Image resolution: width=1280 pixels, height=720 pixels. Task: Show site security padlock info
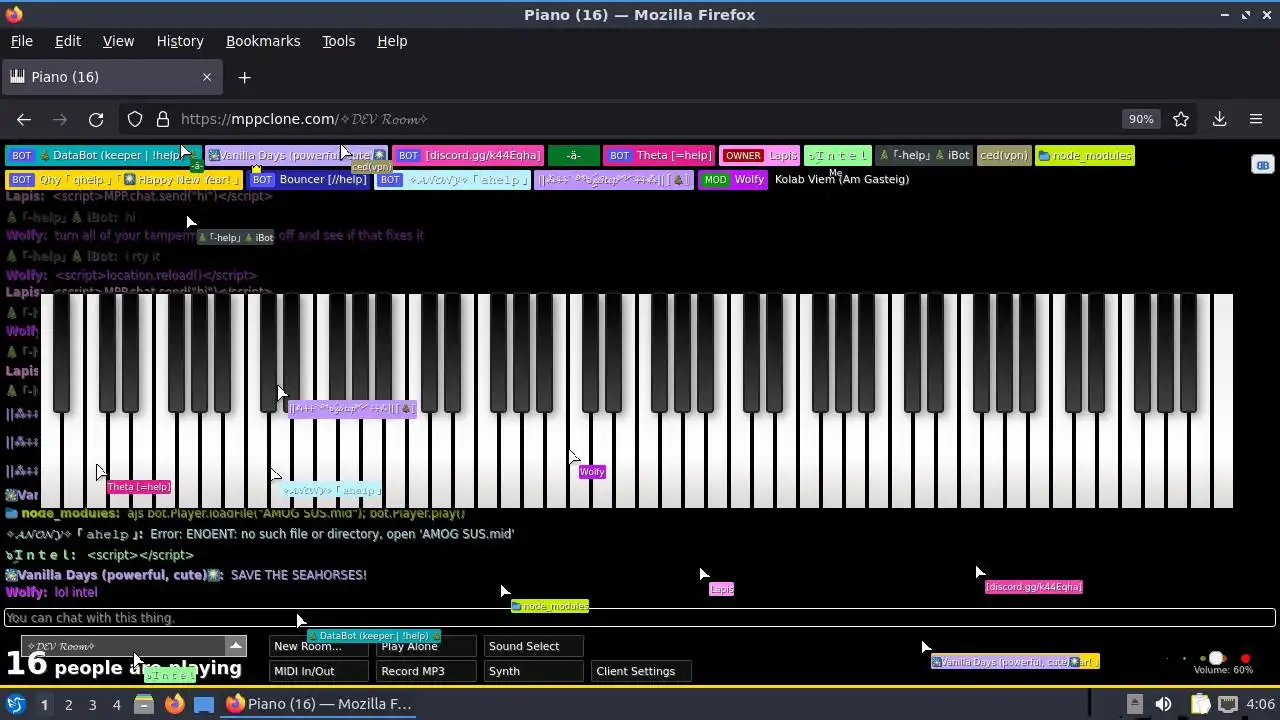[x=163, y=119]
